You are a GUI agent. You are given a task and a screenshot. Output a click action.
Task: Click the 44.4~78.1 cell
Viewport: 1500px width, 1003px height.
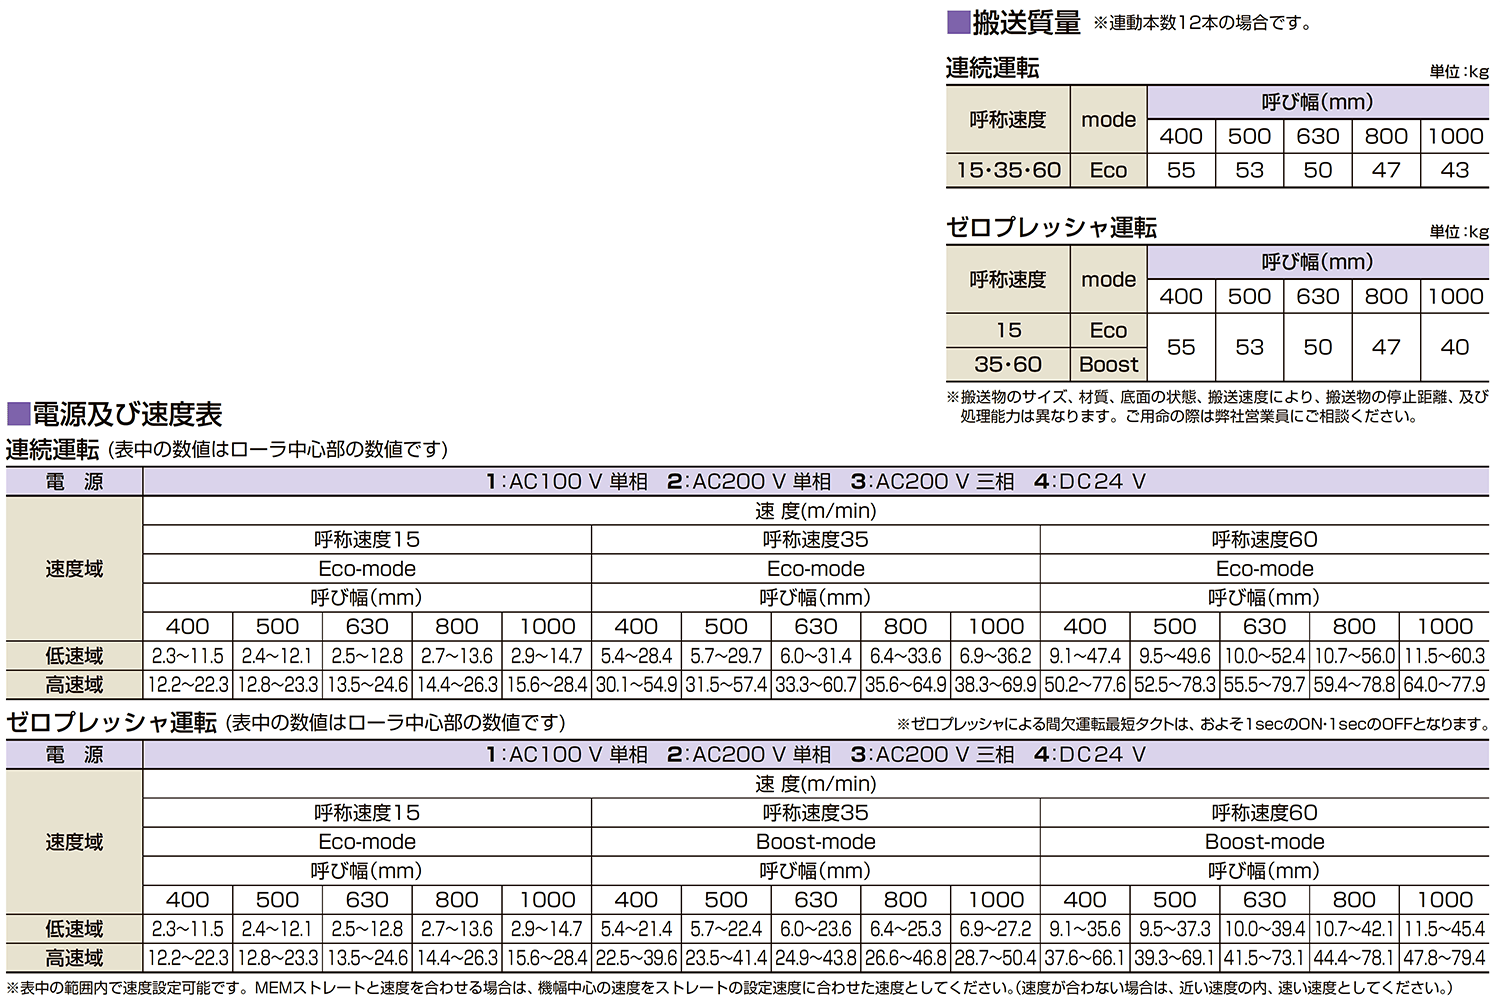[1355, 958]
